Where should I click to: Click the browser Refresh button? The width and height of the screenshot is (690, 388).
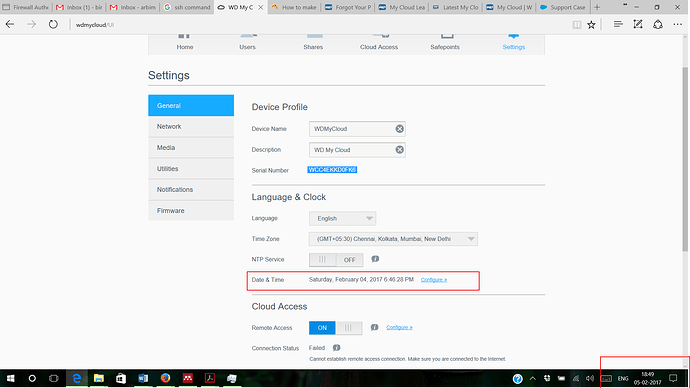[x=53, y=25]
